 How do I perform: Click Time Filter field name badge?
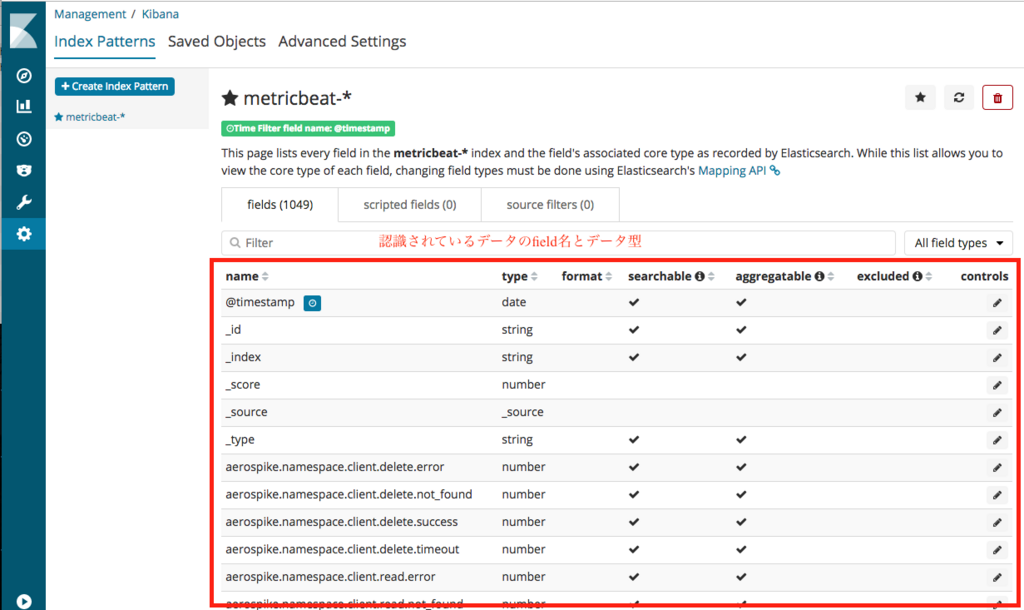click(x=308, y=129)
